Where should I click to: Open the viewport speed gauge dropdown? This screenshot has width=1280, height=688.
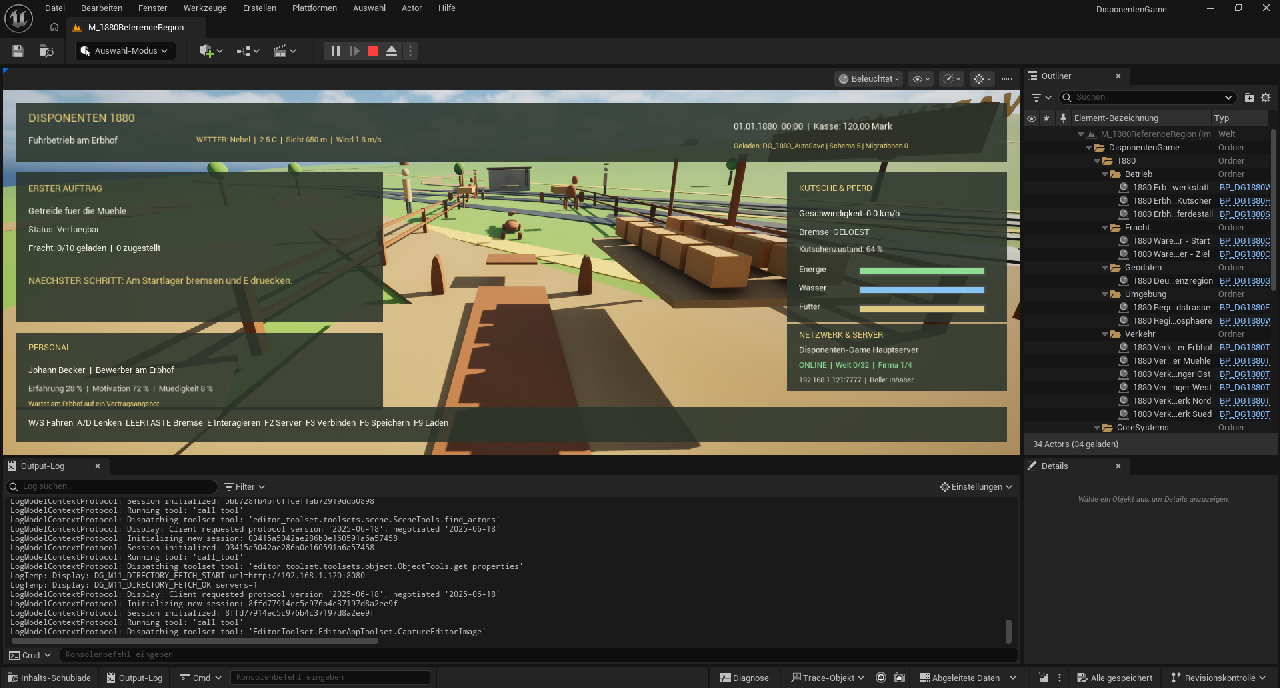coord(951,78)
